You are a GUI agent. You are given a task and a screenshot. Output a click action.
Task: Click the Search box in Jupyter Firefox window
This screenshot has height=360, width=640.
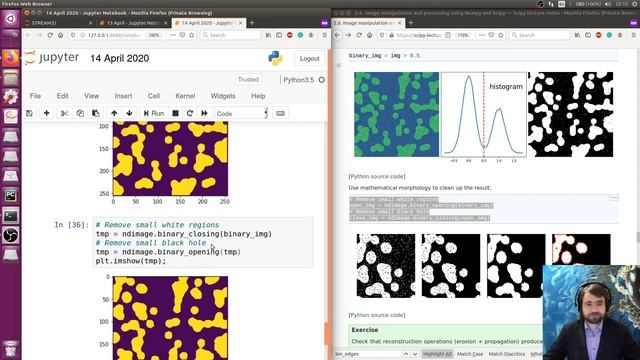[231, 35]
